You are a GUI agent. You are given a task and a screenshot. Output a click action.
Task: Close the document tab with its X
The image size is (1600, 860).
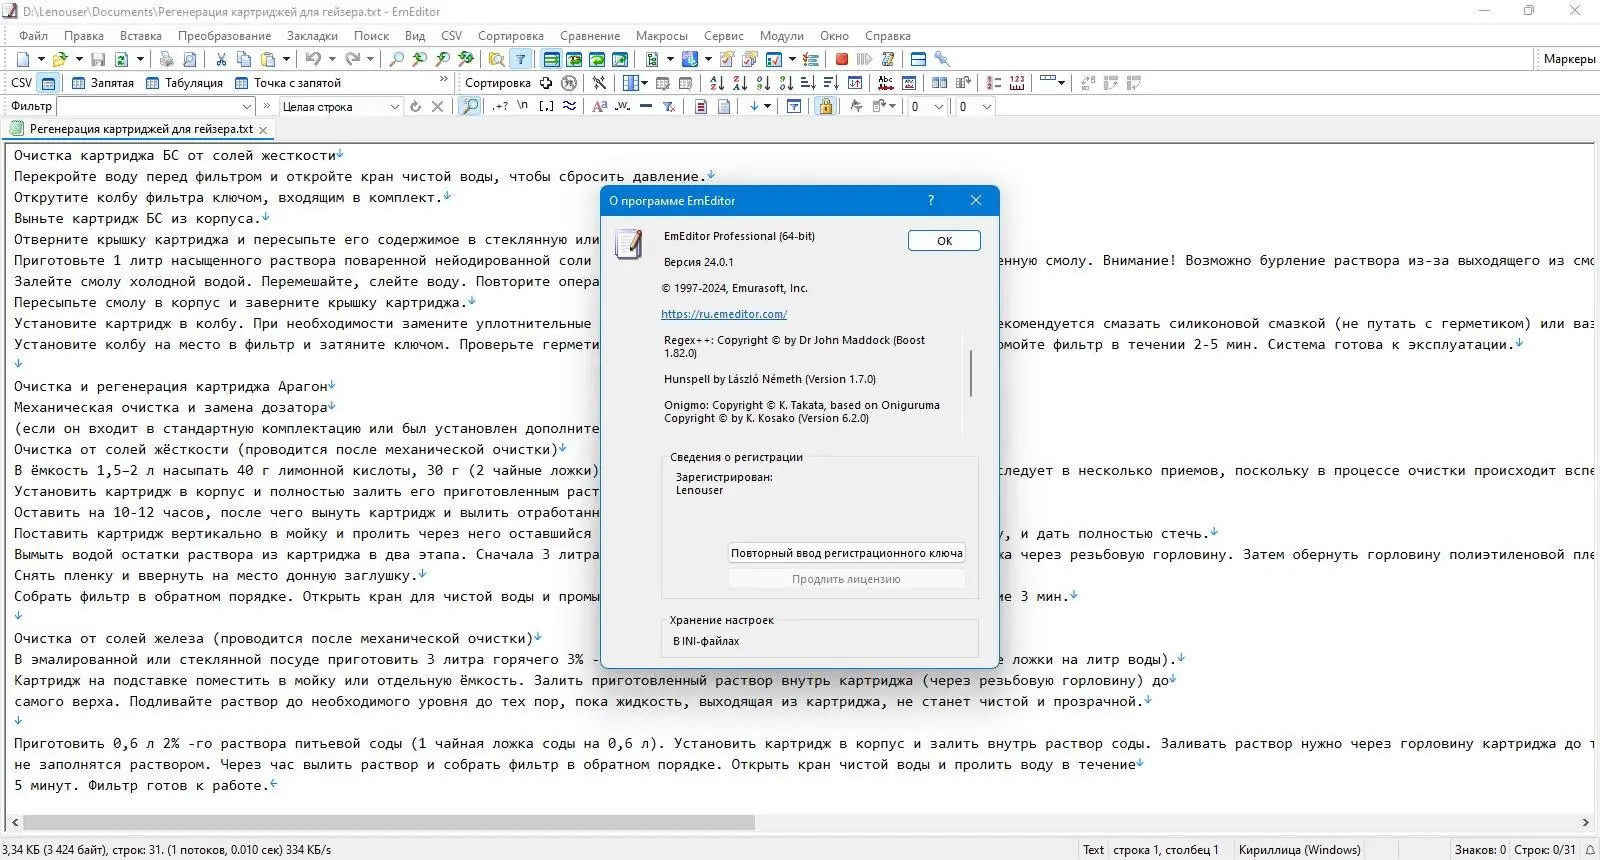263,130
